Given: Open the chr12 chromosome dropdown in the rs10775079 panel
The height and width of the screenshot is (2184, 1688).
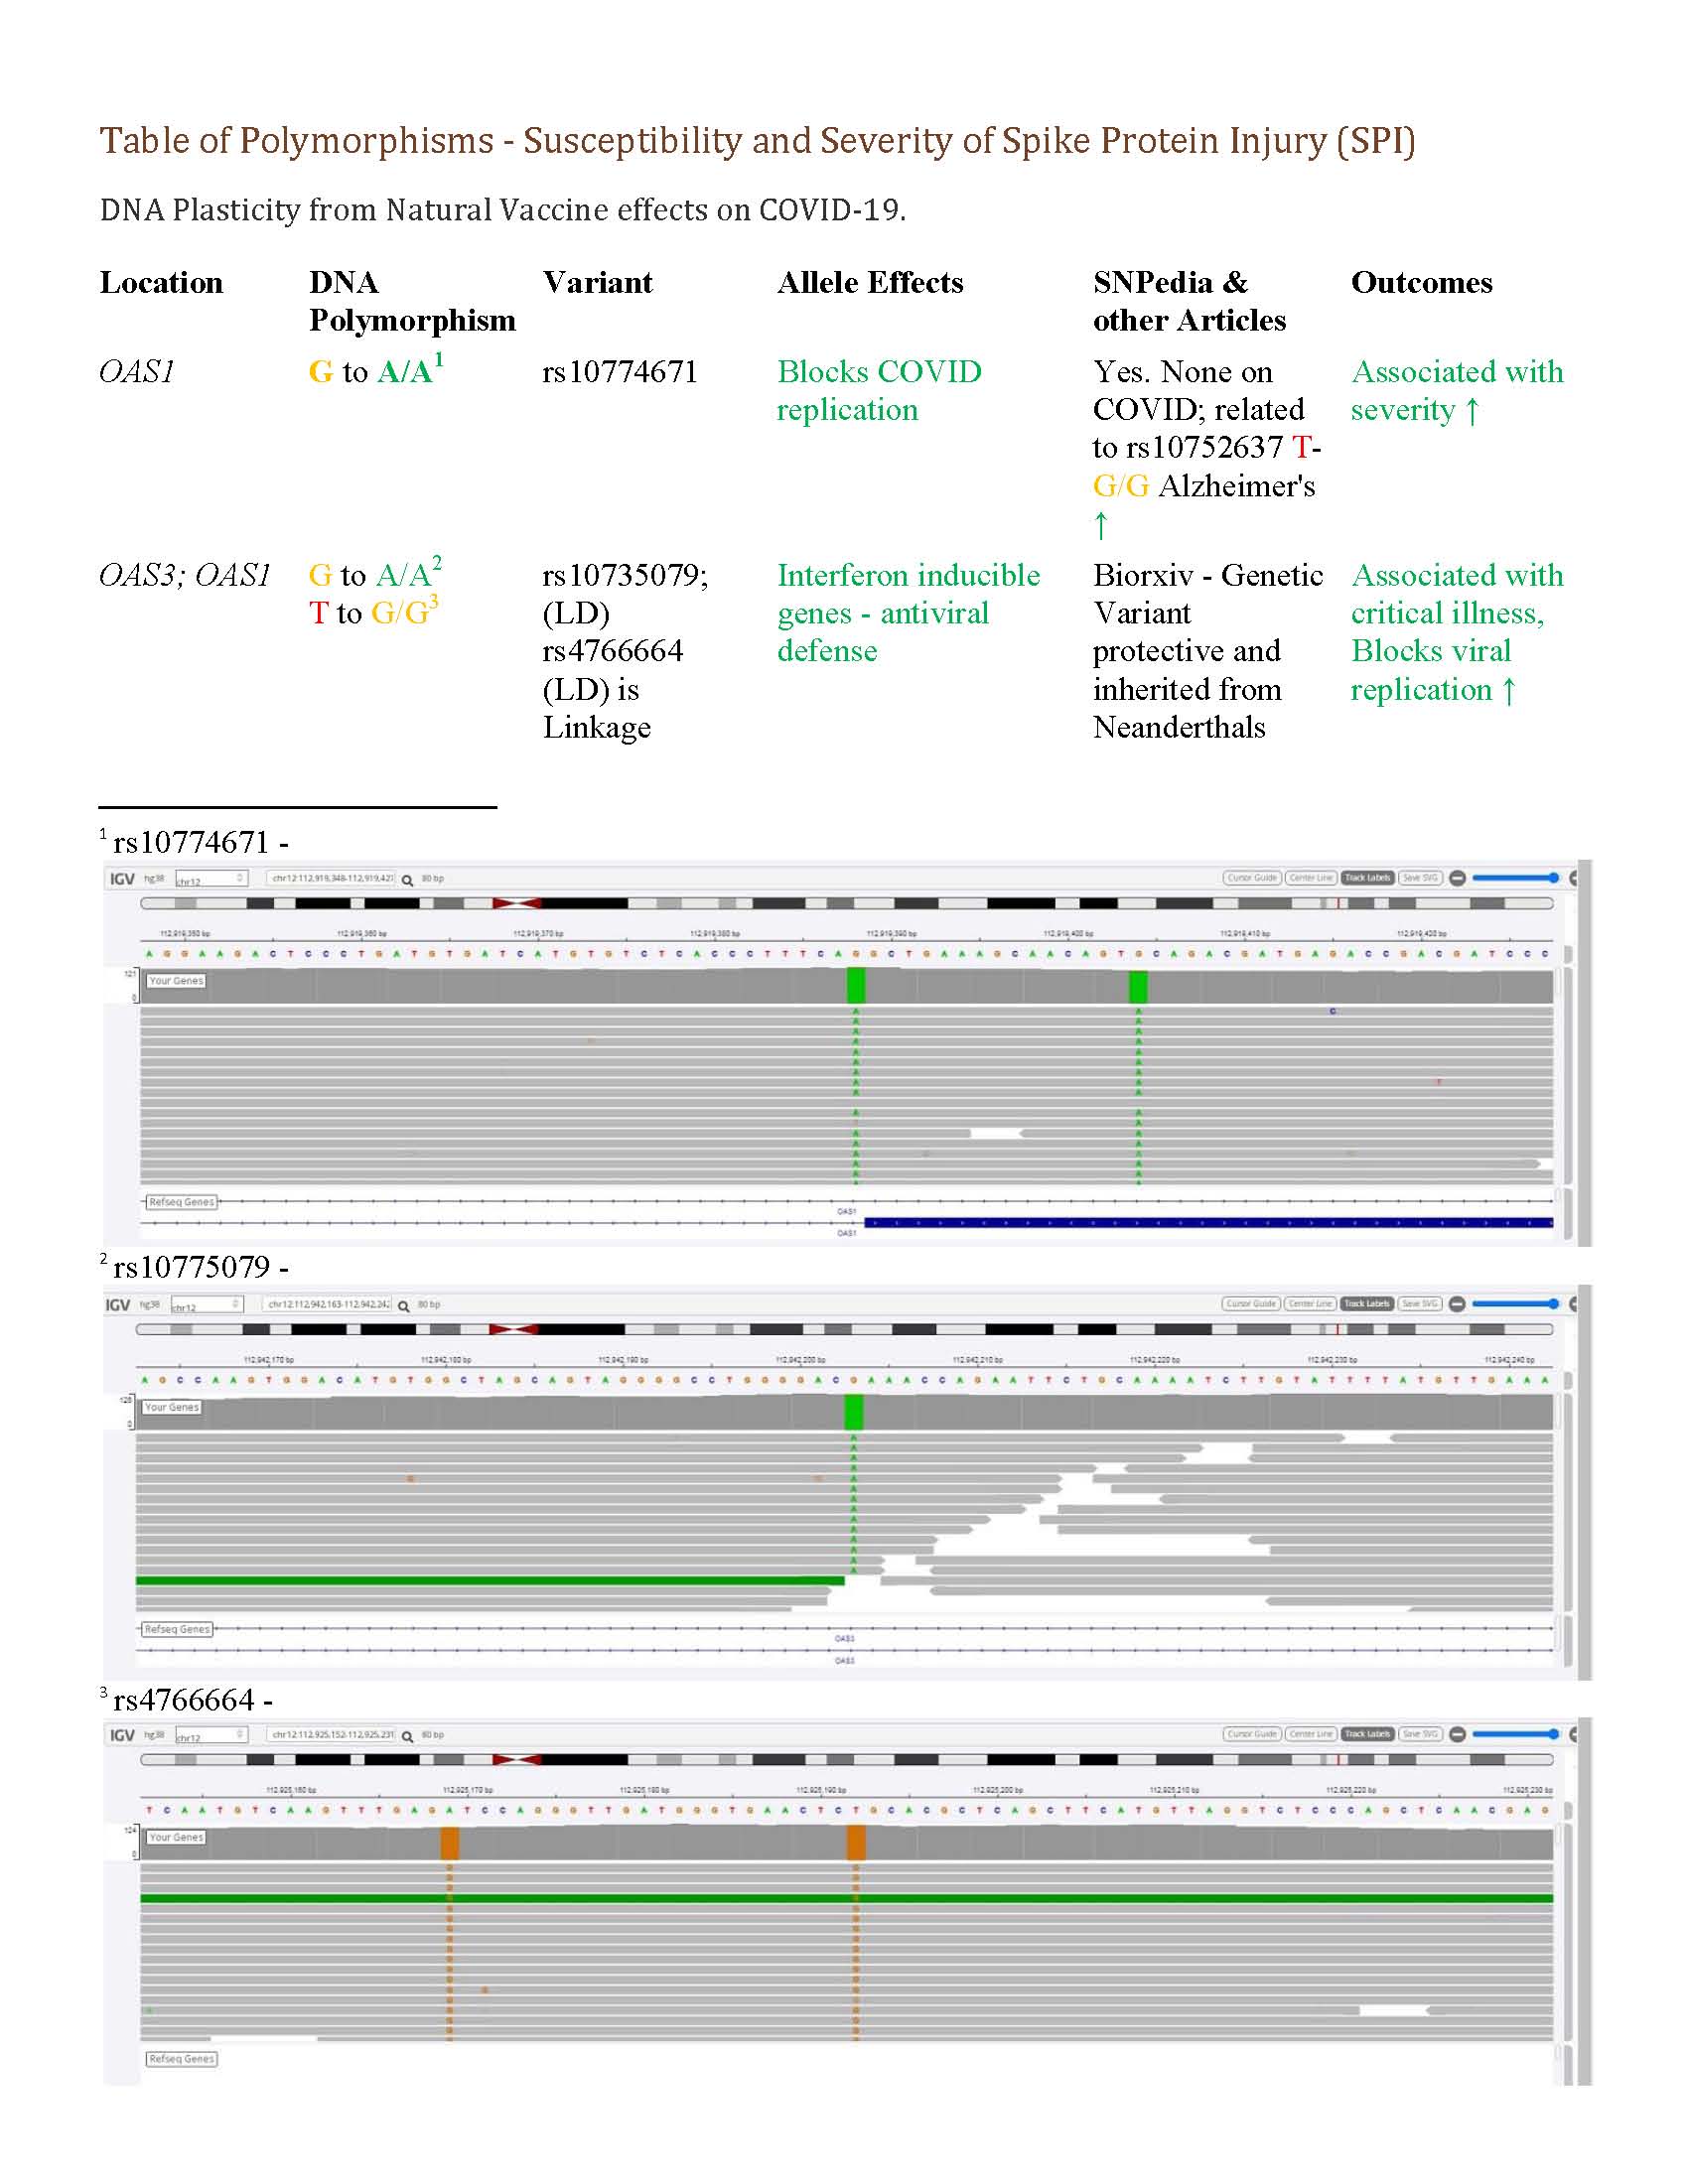Looking at the screenshot, I should coord(207,1306).
